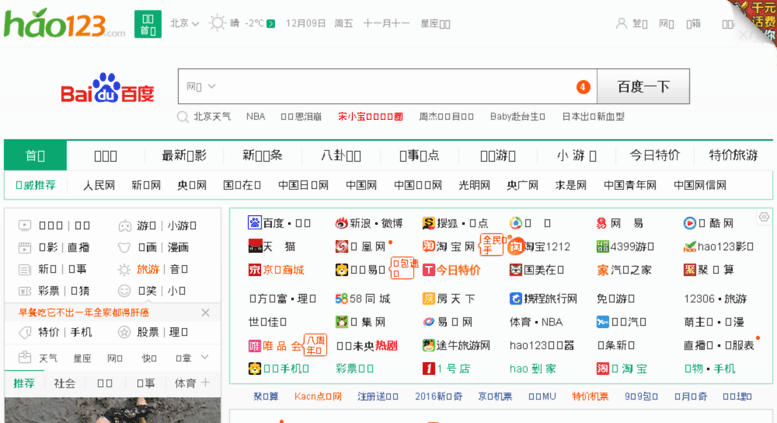
Task: Open the sidebar 旅游 orange link
Action: (x=148, y=269)
